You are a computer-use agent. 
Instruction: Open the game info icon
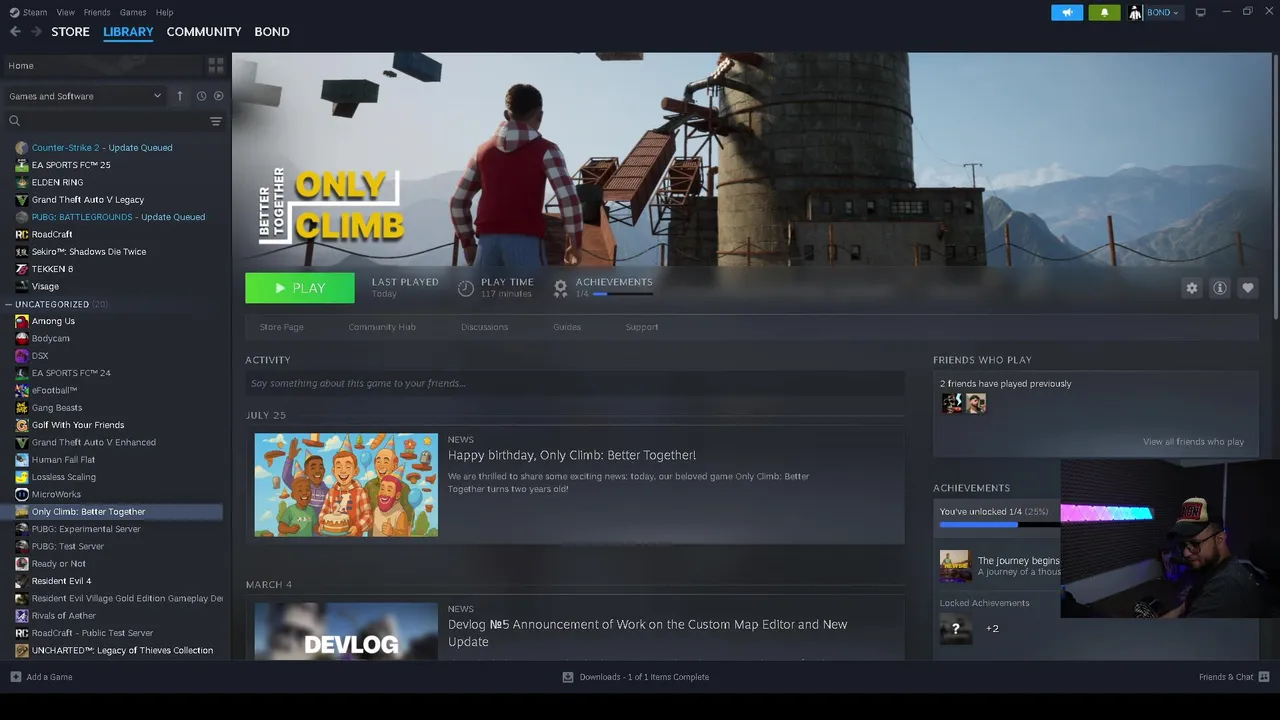pos(1219,288)
